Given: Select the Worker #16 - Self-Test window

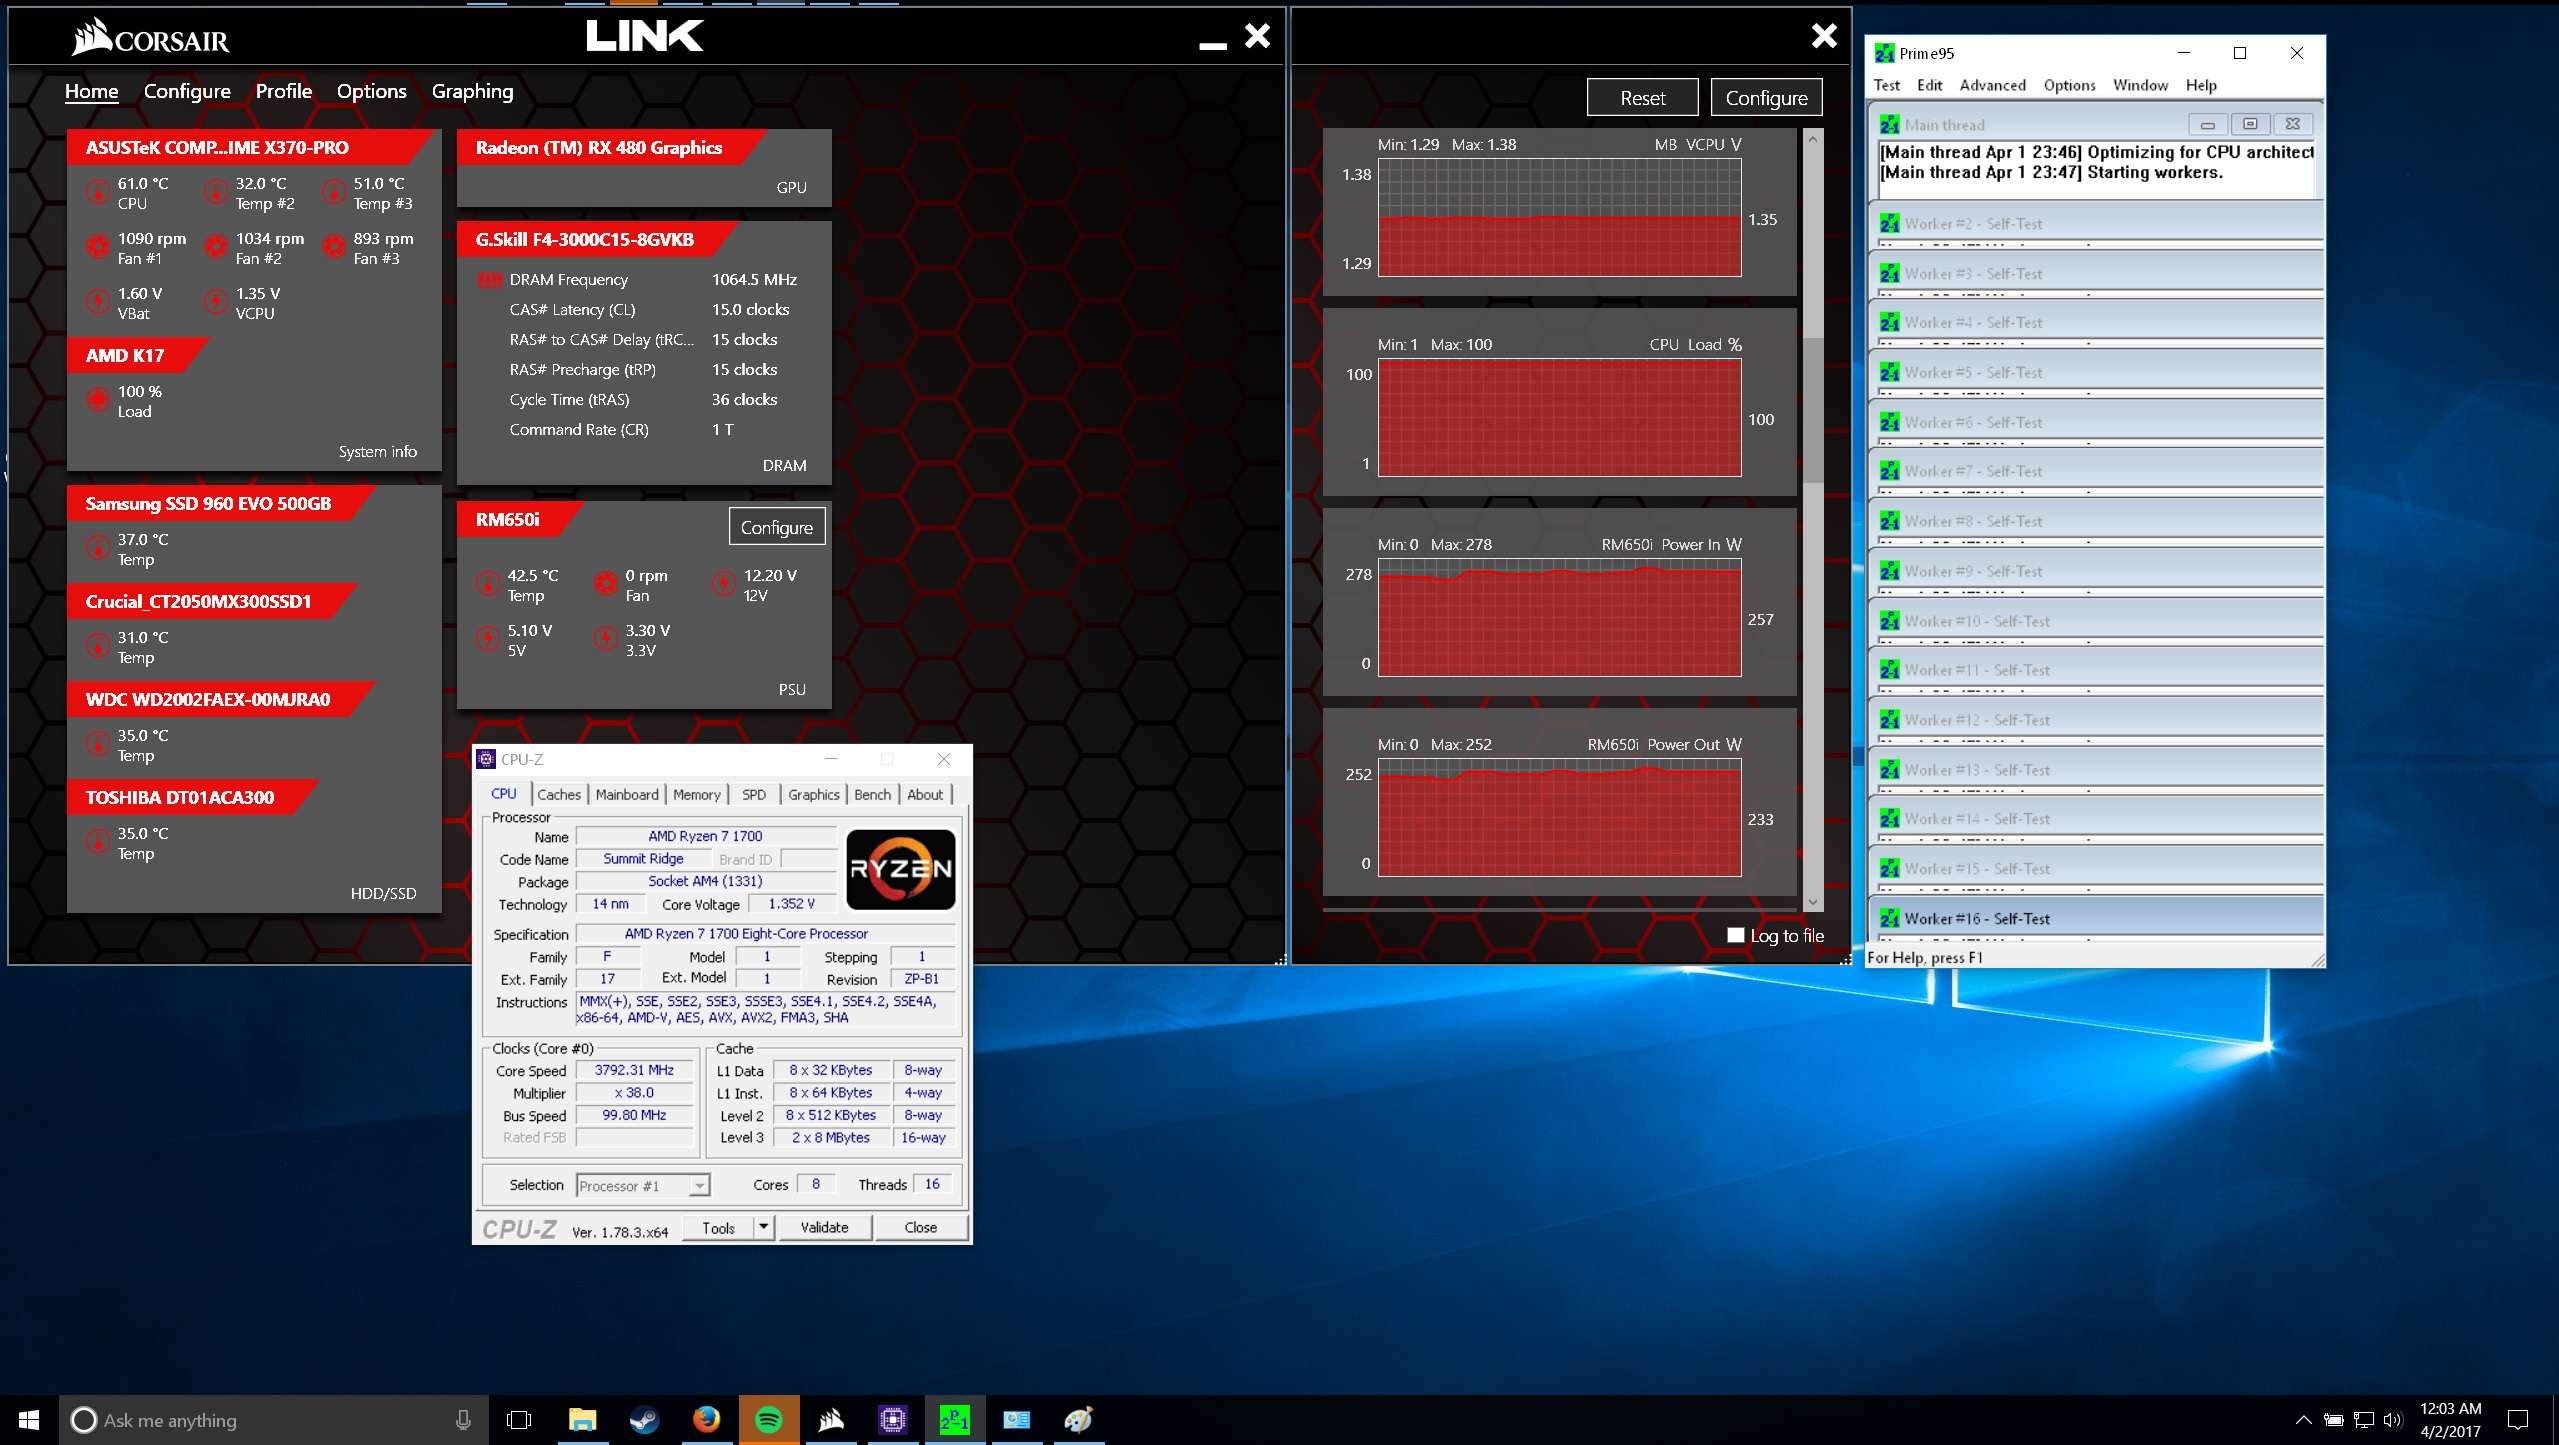Looking at the screenshot, I should (x=2095, y=918).
